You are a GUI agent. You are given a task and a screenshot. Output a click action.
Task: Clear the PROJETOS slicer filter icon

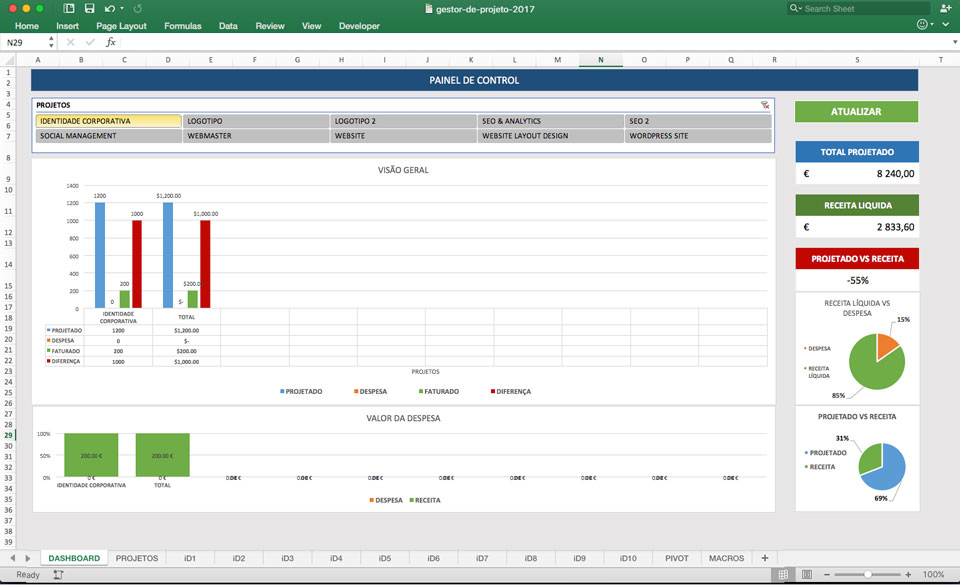tap(765, 105)
